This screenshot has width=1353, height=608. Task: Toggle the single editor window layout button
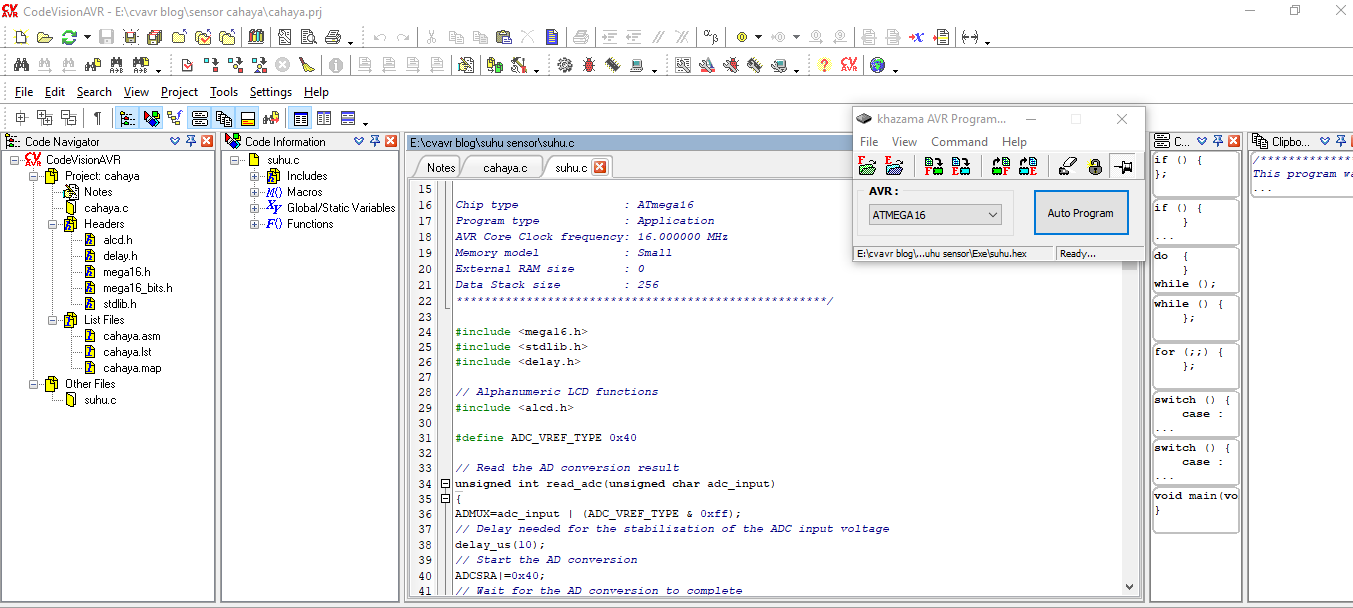(300, 118)
